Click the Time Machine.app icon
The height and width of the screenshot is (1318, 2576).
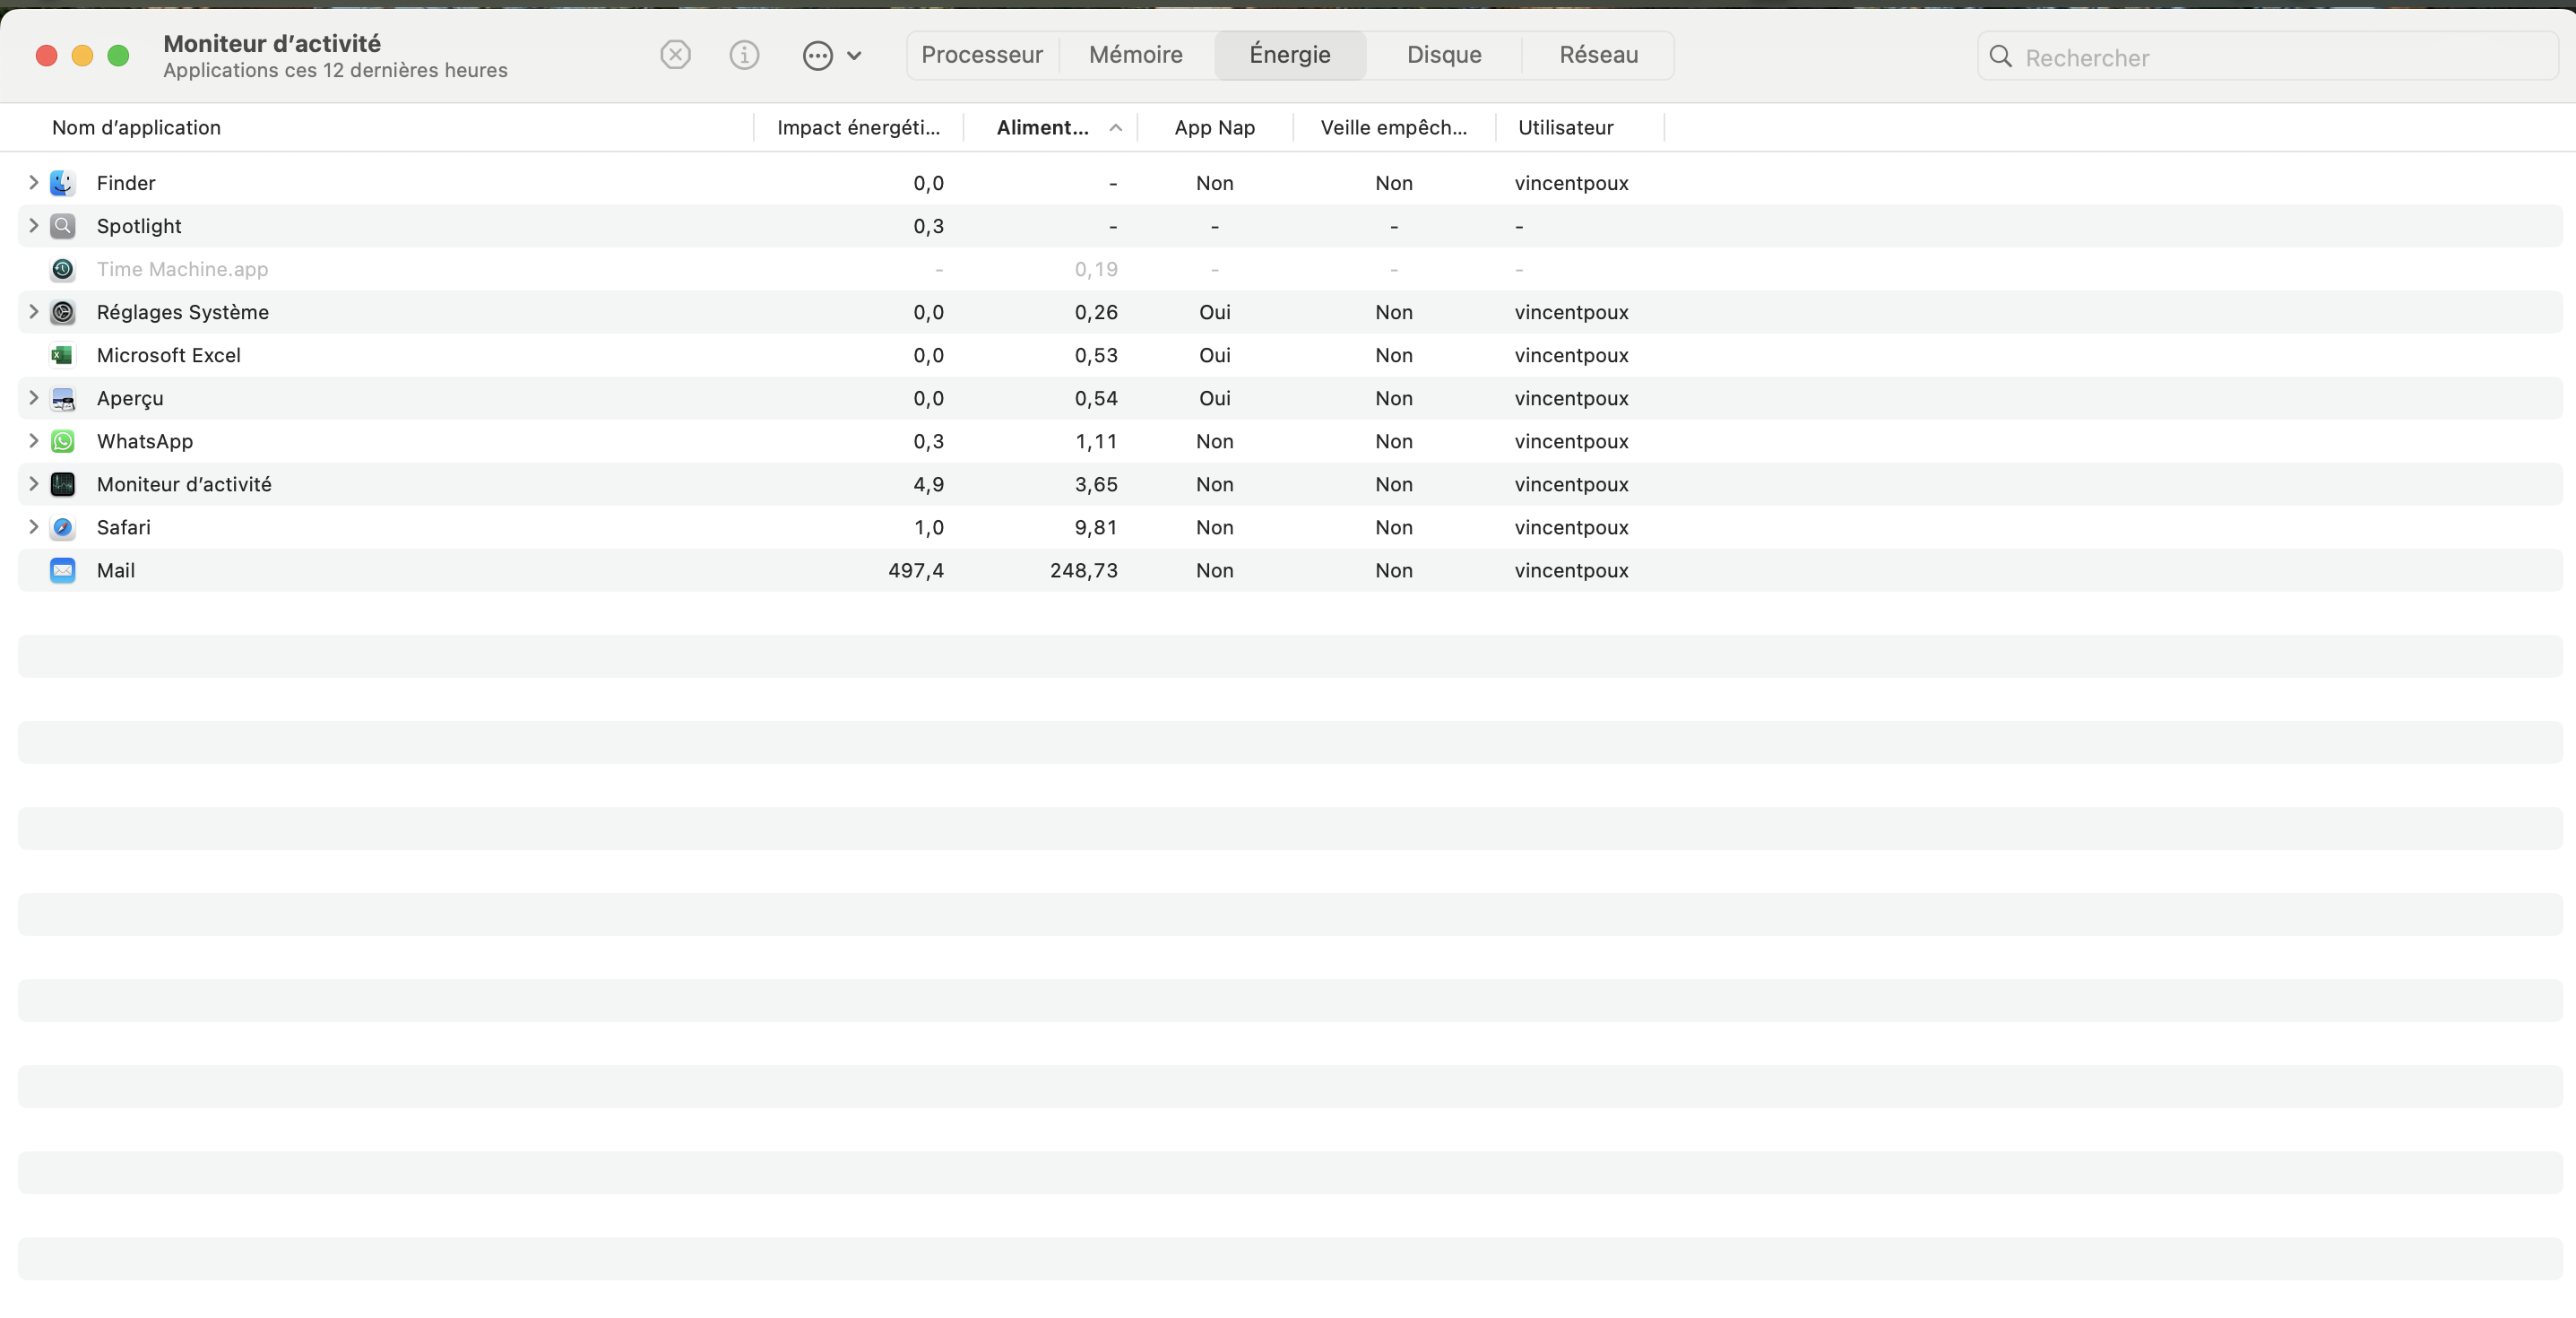pos(62,269)
